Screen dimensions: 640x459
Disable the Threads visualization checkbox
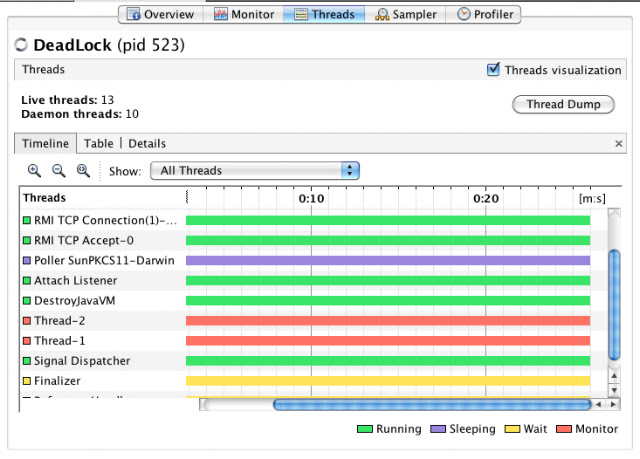[493, 69]
